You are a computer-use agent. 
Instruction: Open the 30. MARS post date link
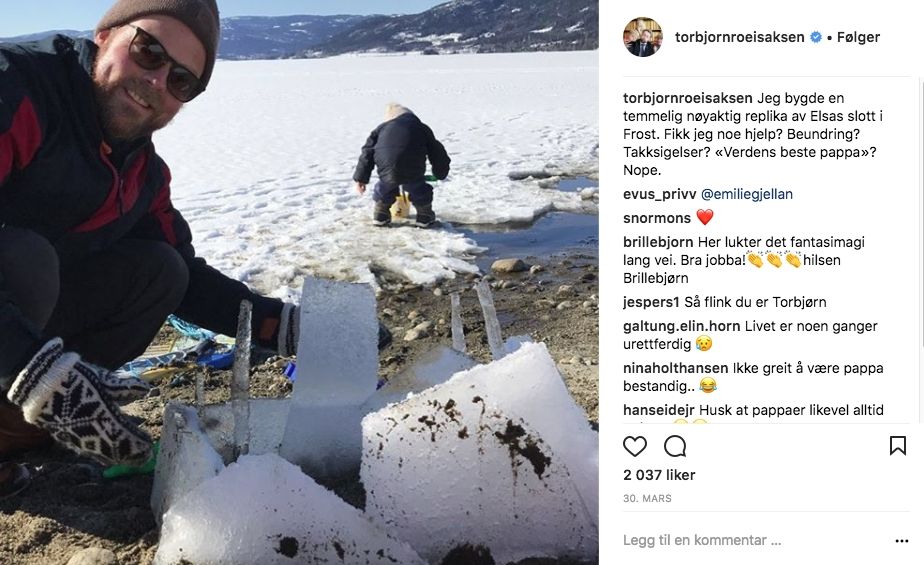pos(647,498)
